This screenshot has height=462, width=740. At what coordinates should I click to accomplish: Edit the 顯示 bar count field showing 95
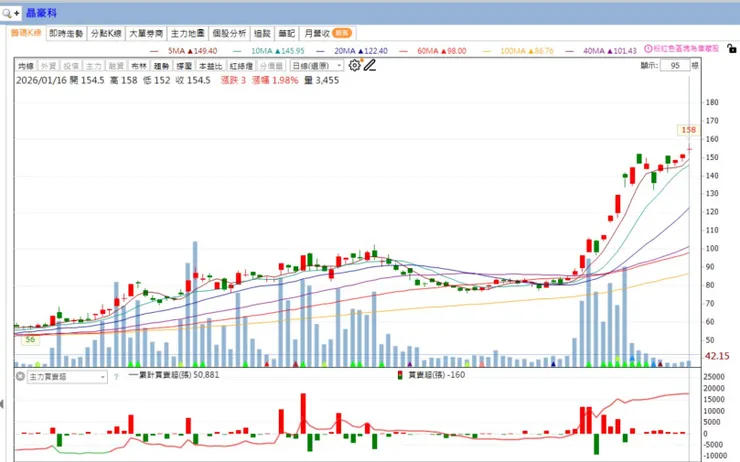point(675,66)
